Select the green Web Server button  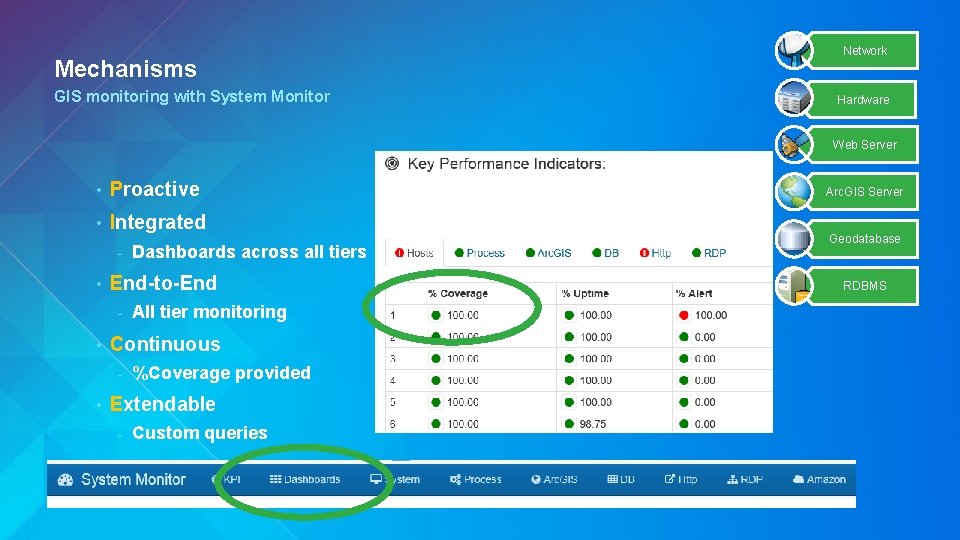point(864,144)
